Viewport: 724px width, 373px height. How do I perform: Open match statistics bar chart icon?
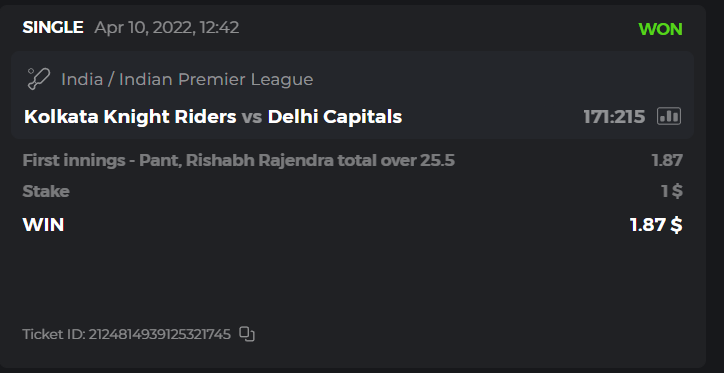(669, 116)
